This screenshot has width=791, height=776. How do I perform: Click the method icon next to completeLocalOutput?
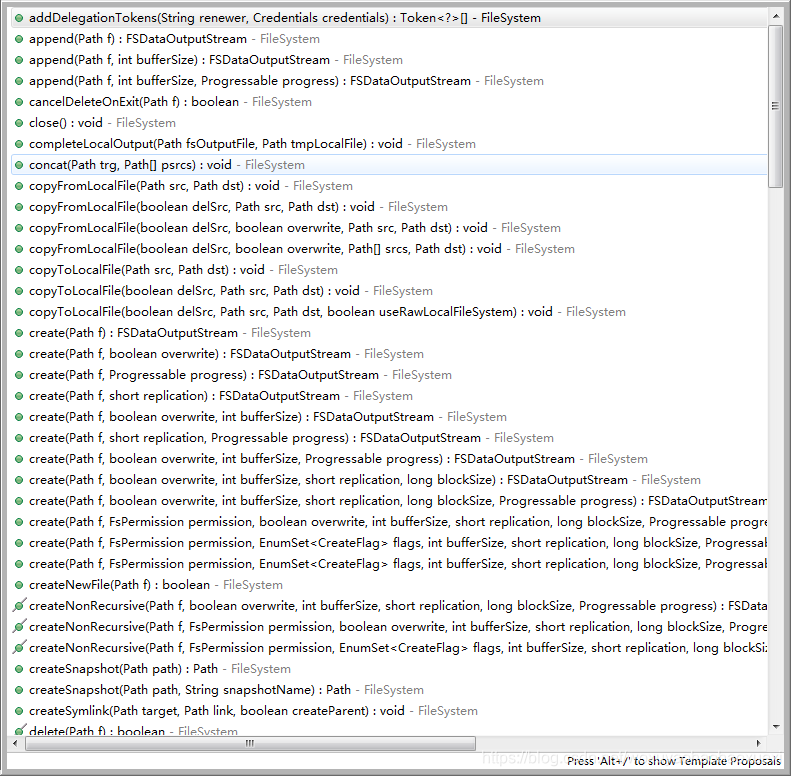(19, 144)
